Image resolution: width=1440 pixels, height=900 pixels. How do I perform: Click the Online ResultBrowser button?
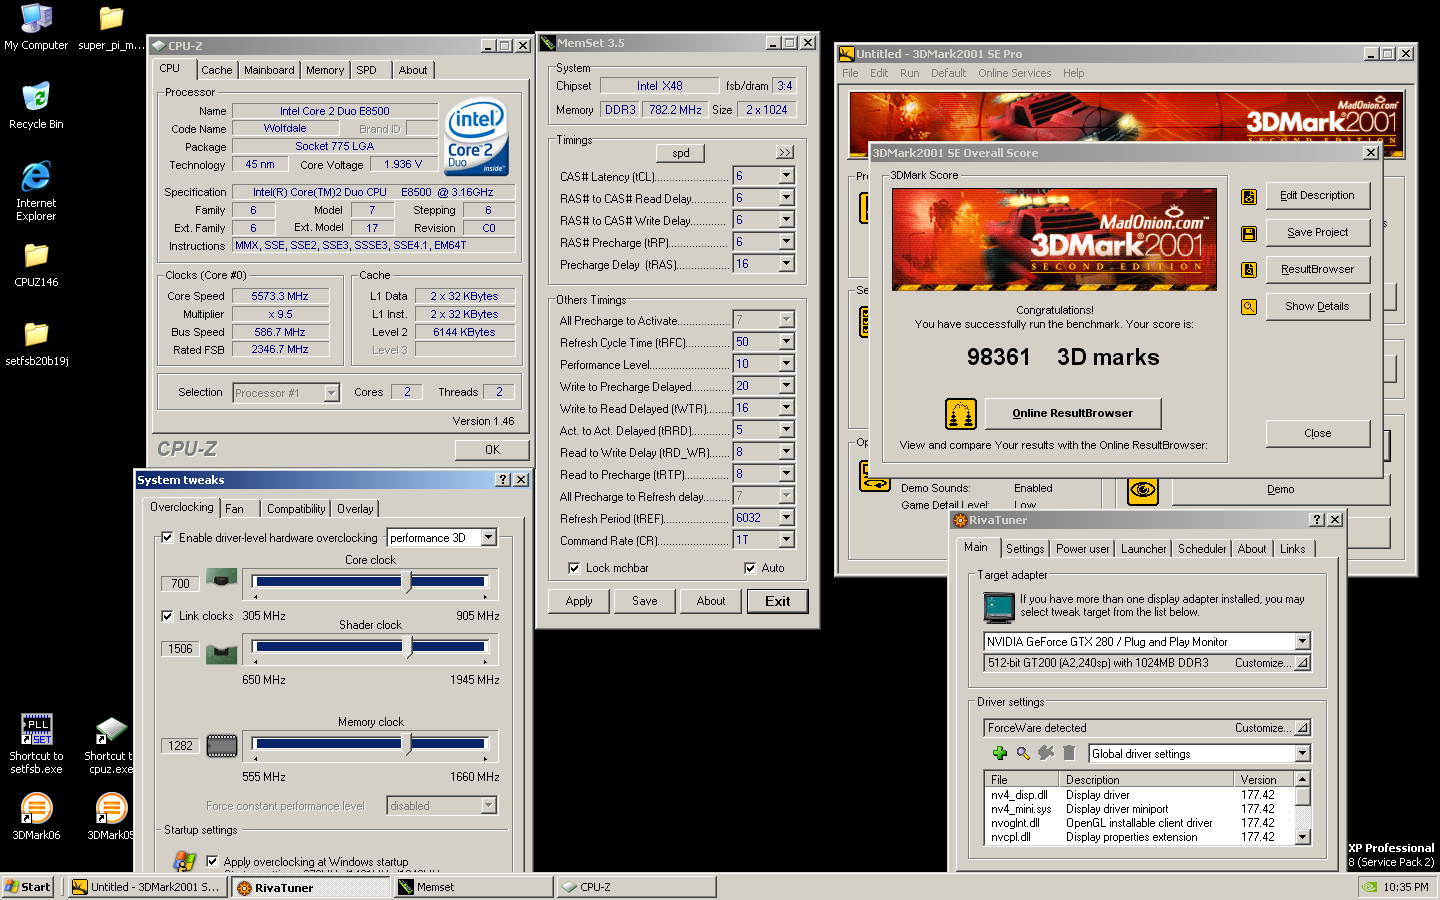1073,413
